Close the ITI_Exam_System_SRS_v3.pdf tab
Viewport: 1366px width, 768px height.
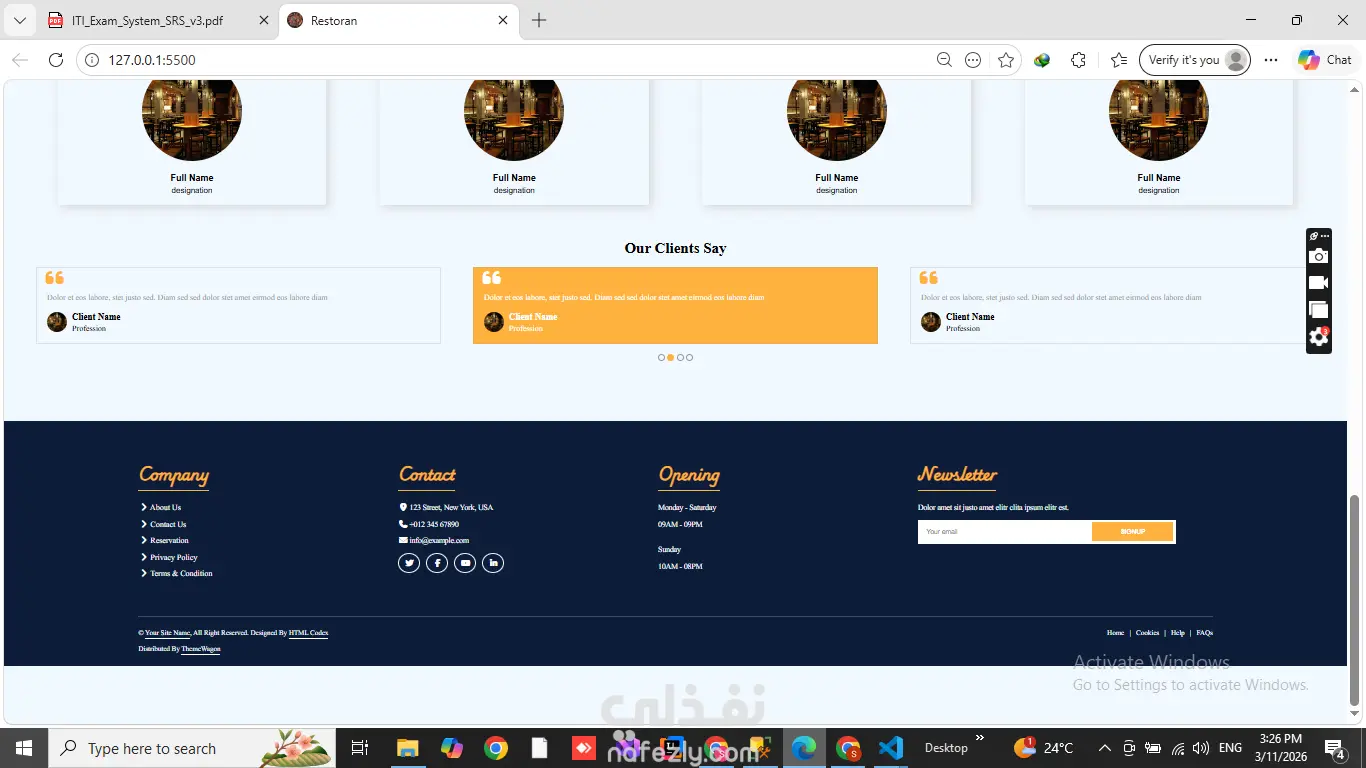[x=262, y=20]
